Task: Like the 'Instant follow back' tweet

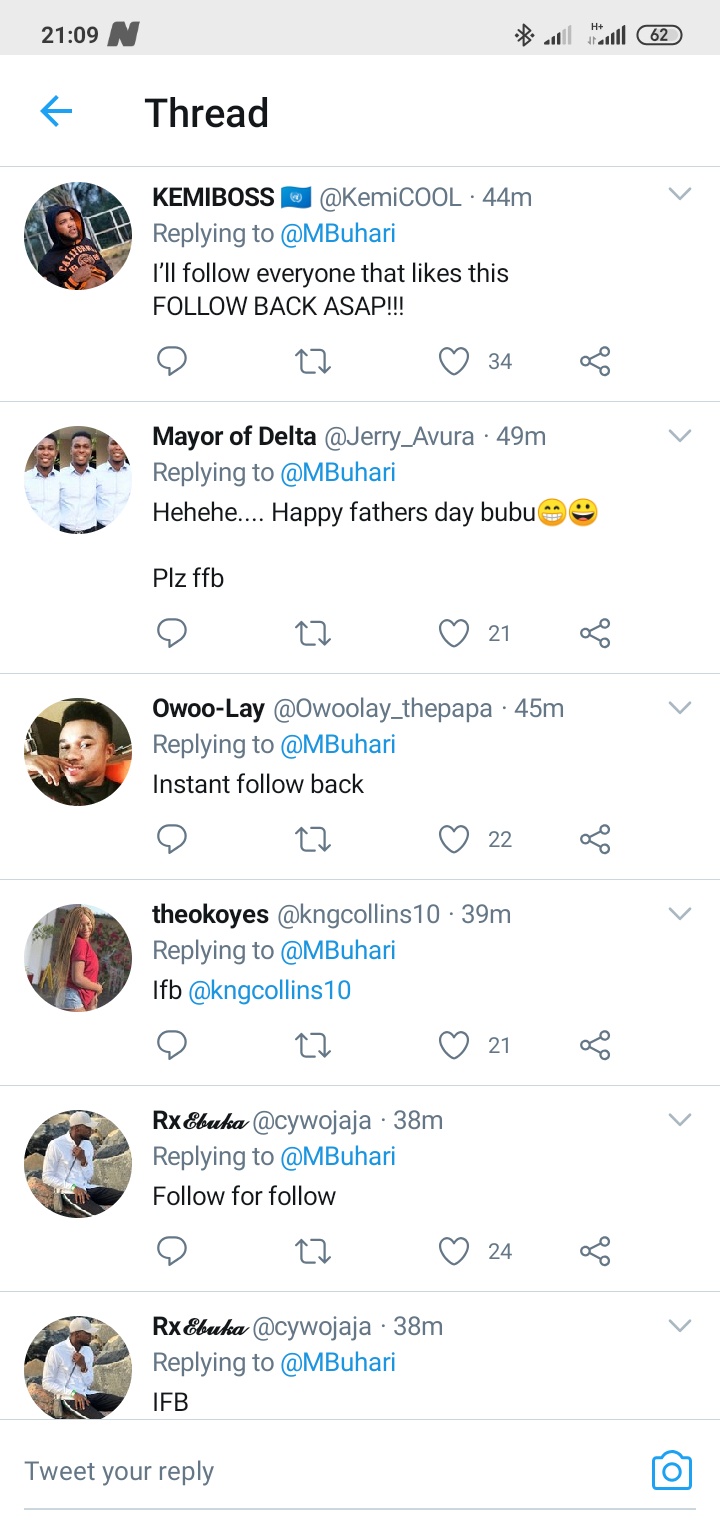Action: tap(454, 839)
